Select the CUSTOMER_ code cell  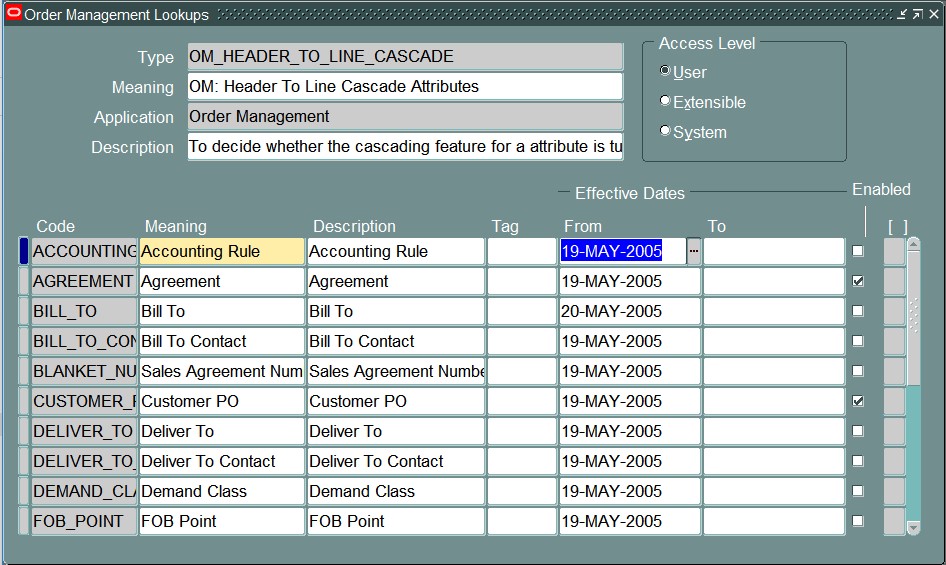(84, 401)
